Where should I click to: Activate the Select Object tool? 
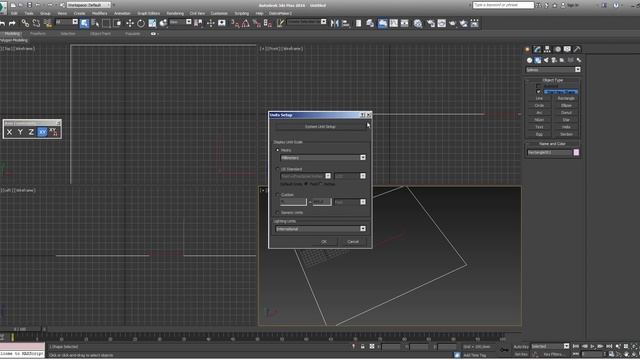(x=84, y=23)
